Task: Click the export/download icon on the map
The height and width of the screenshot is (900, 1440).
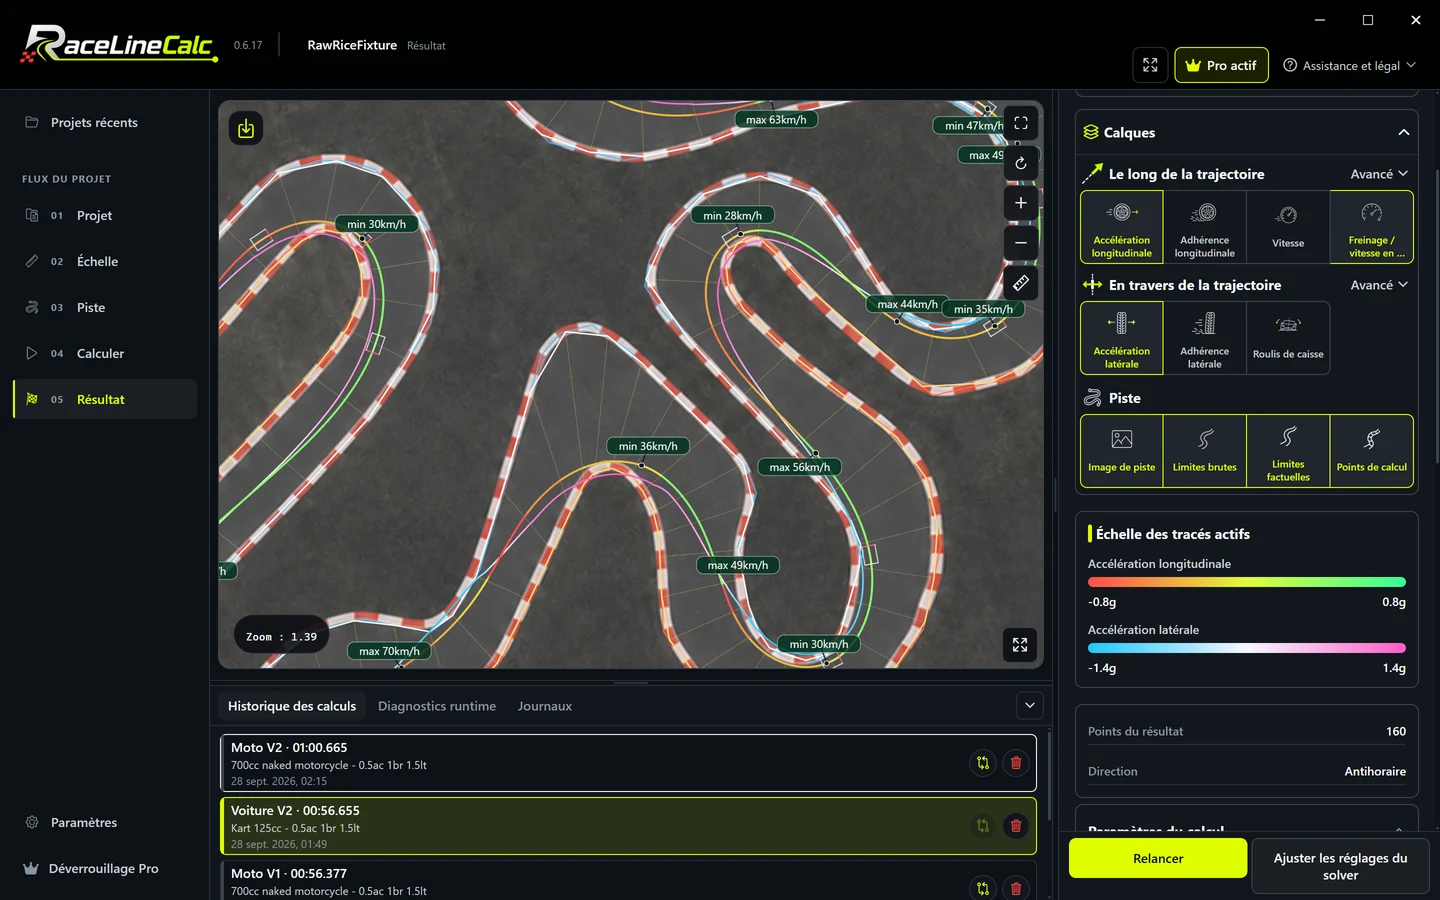Action: pos(246,128)
